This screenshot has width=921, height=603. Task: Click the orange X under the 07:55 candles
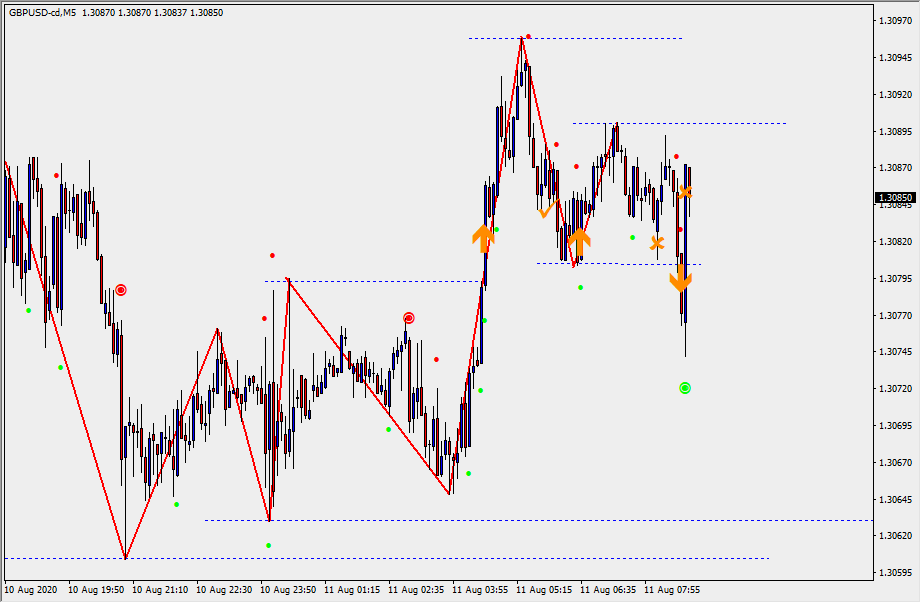click(657, 243)
